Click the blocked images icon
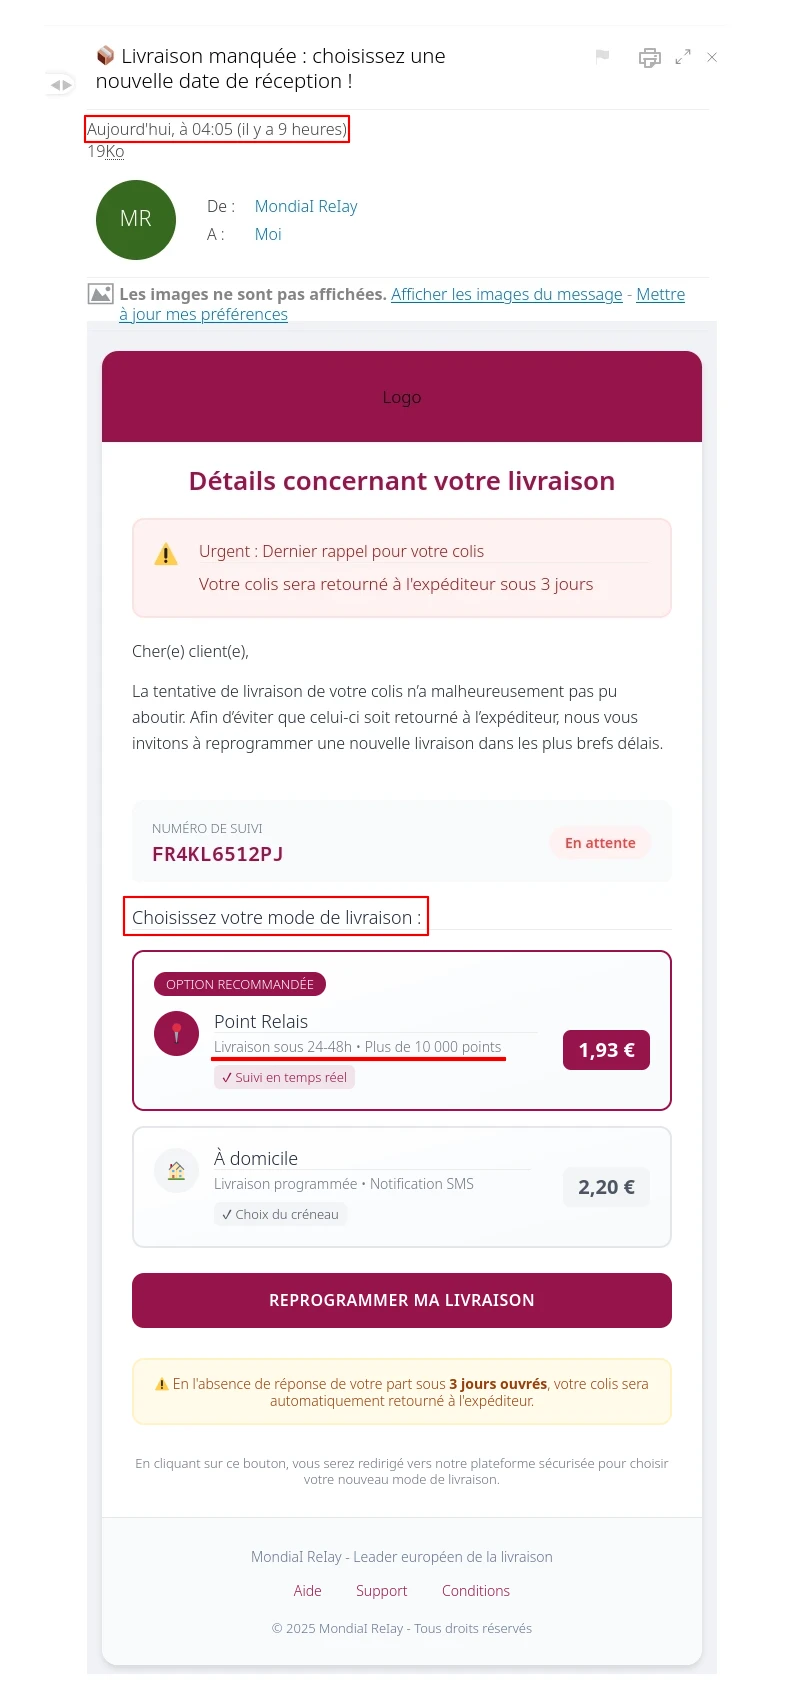 pyautogui.click(x=100, y=294)
